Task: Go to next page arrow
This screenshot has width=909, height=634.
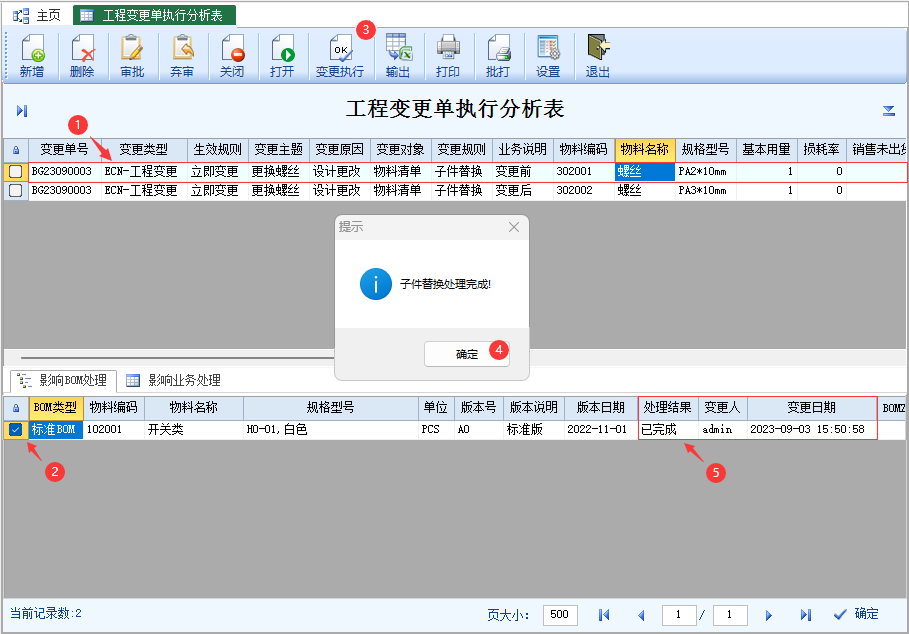Action: coord(768,615)
